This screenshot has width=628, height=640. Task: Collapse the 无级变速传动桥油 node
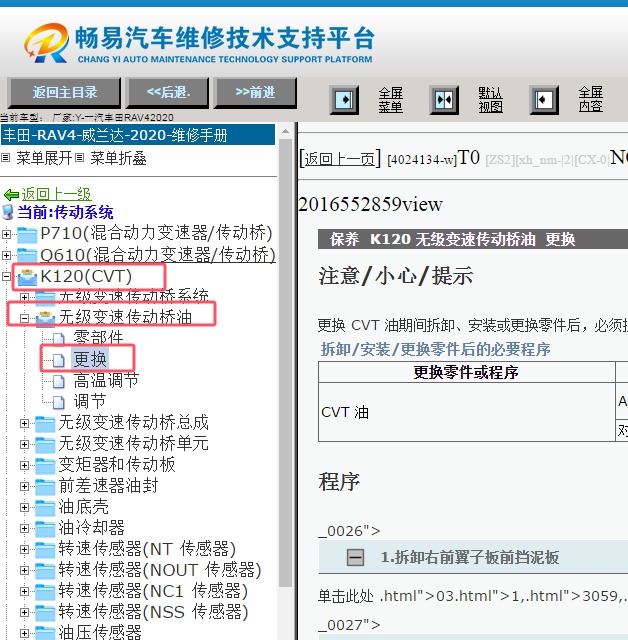[x=24, y=318]
